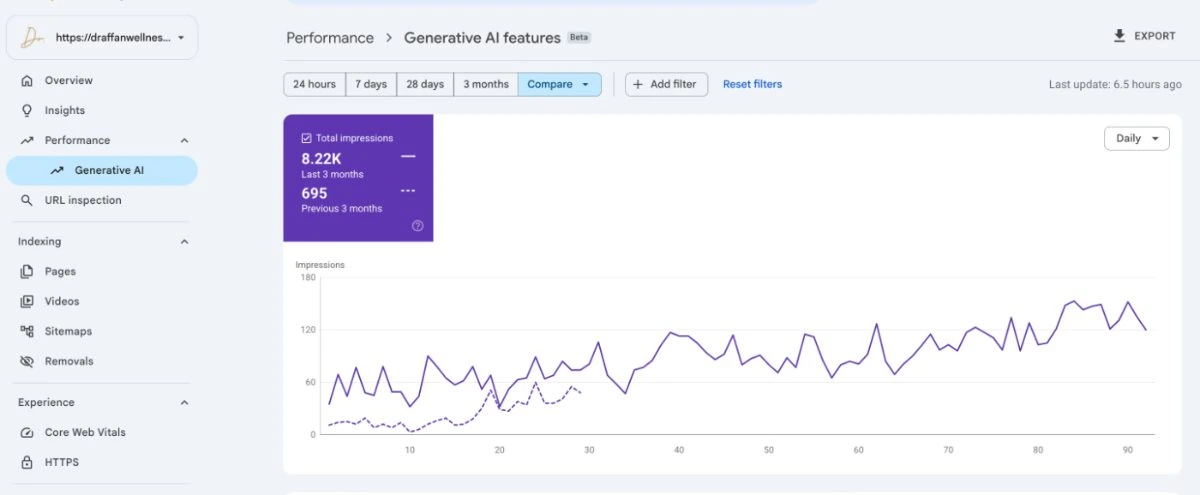
Task: Click the HTTPS padlock icon
Action: pos(27,463)
